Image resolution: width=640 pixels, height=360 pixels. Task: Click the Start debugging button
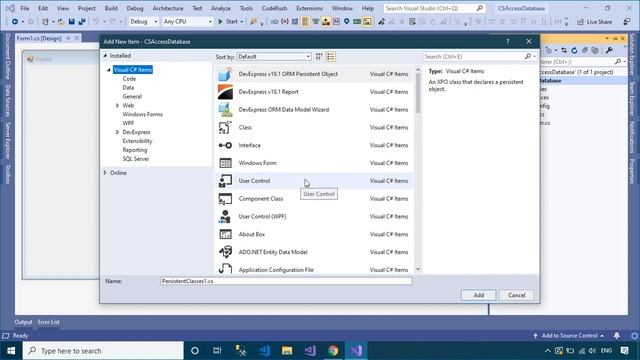tap(228, 21)
